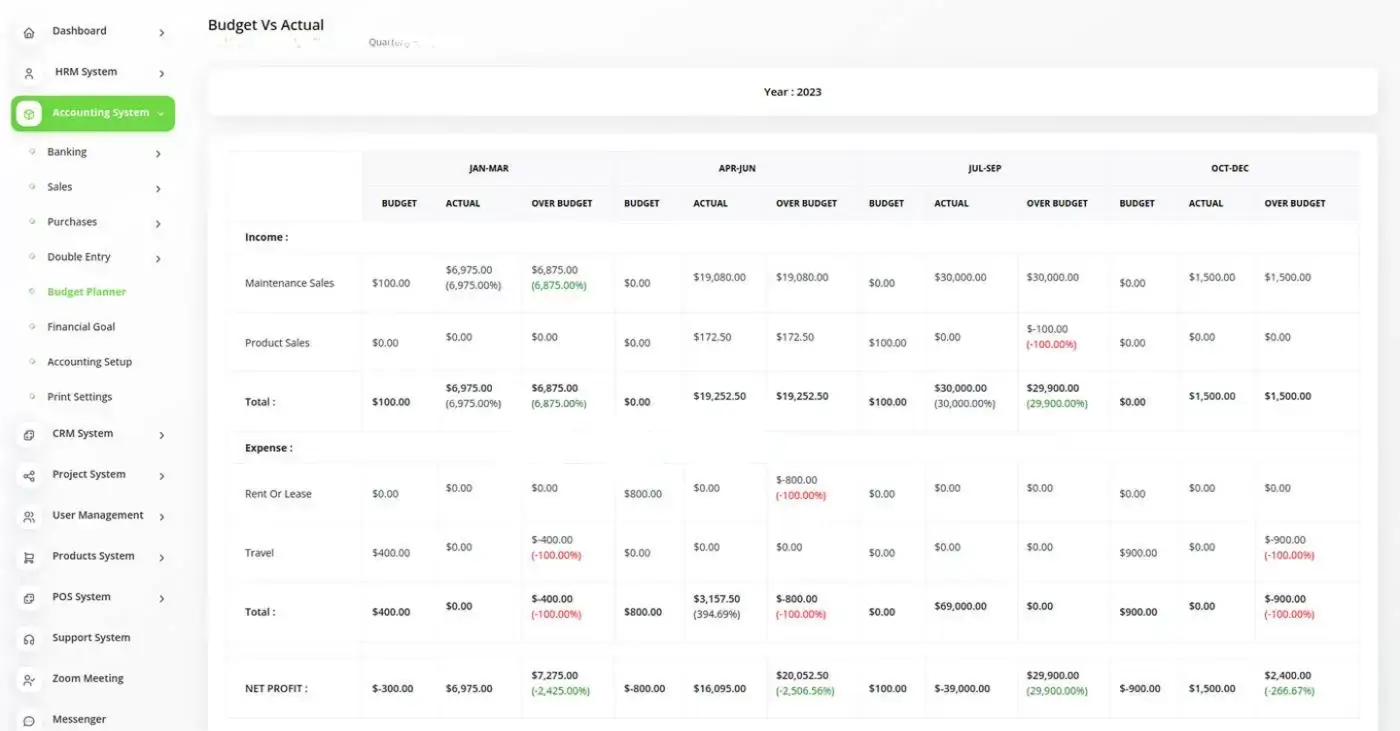Click the HRM System person icon
This screenshot has width=1400, height=731.
[x=29, y=73]
